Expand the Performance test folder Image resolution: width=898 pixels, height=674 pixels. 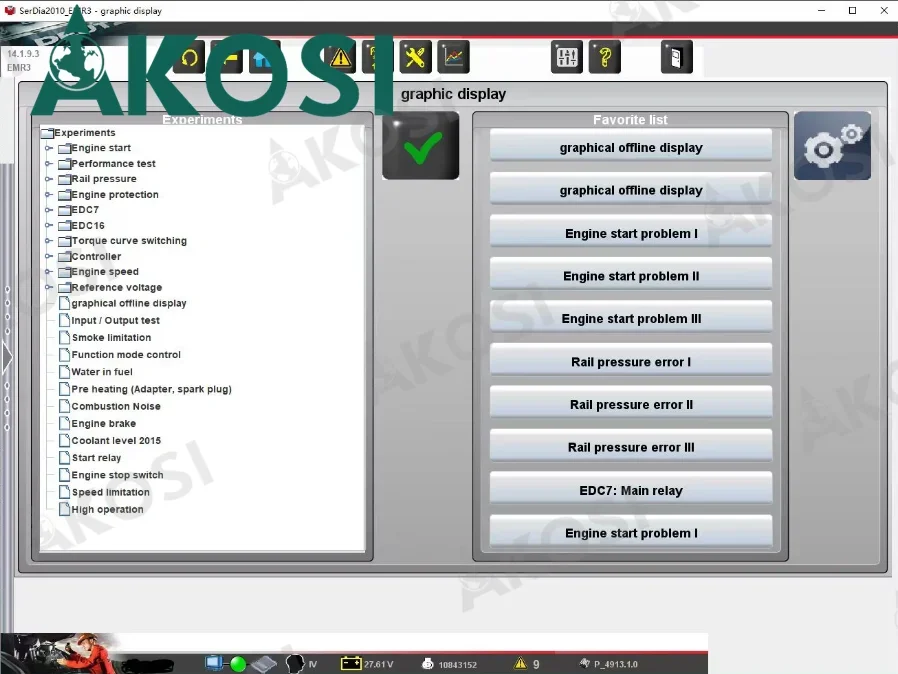(49, 164)
